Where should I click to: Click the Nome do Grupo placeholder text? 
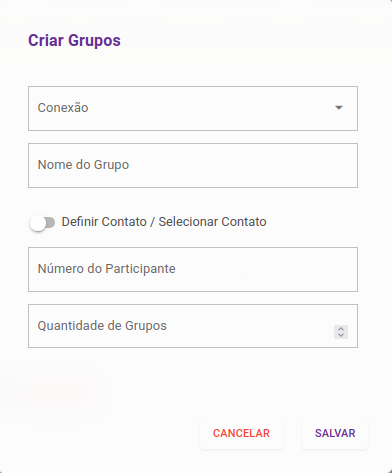[83, 165]
